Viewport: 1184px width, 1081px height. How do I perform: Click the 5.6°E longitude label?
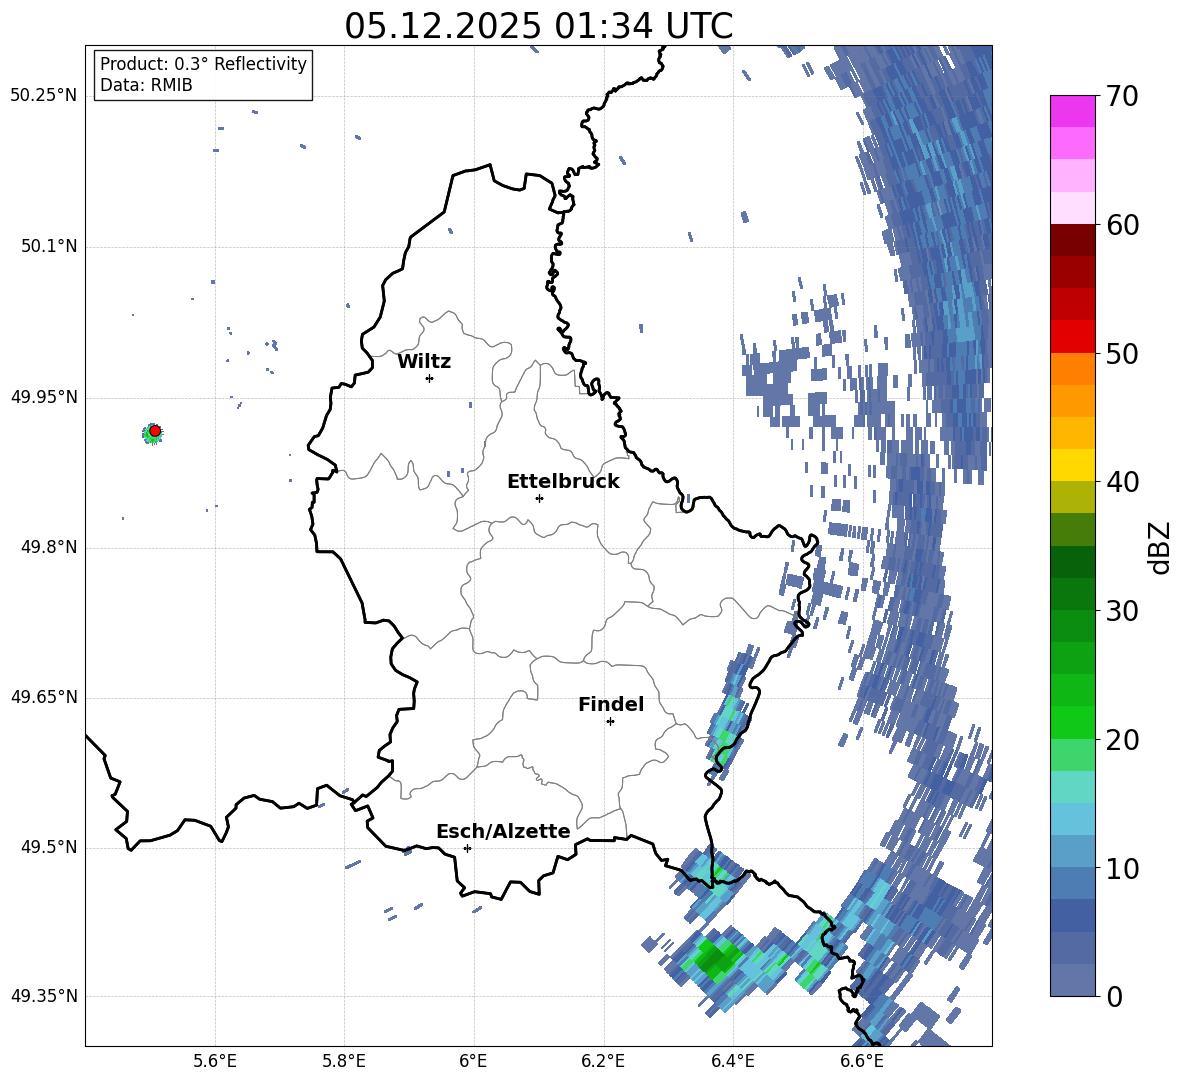click(215, 1061)
